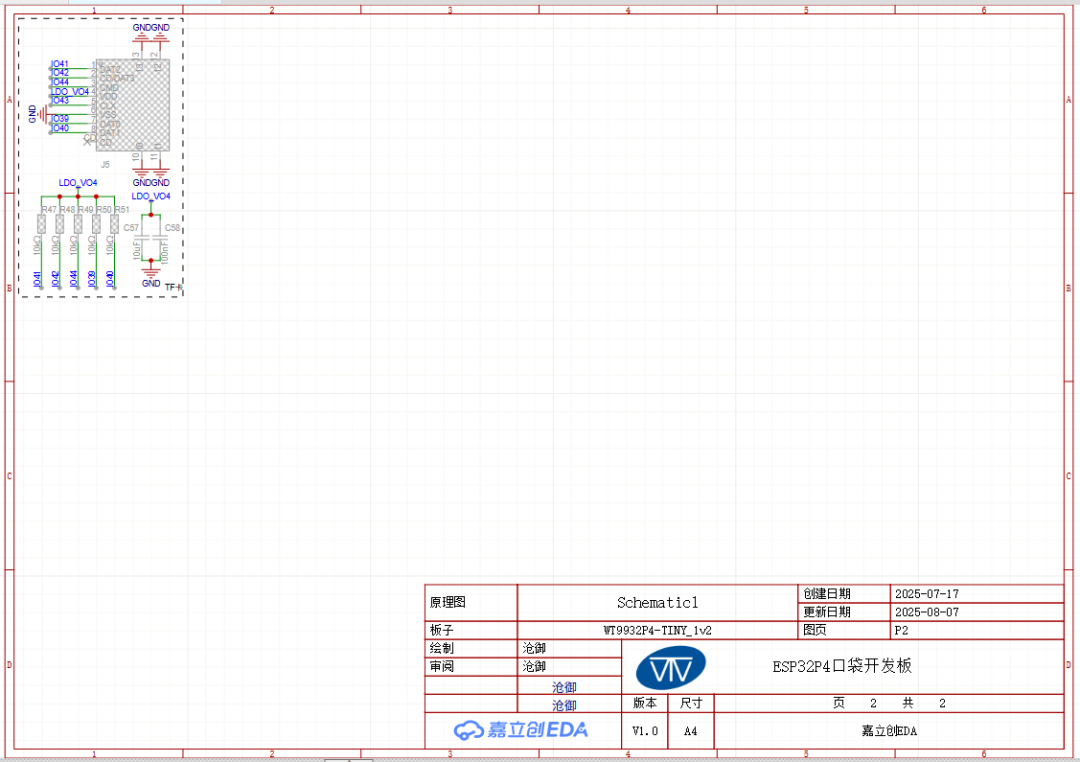This screenshot has height=762, width=1080.
Task: Select the IO44 label below resistor R49
Action: coord(74,279)
